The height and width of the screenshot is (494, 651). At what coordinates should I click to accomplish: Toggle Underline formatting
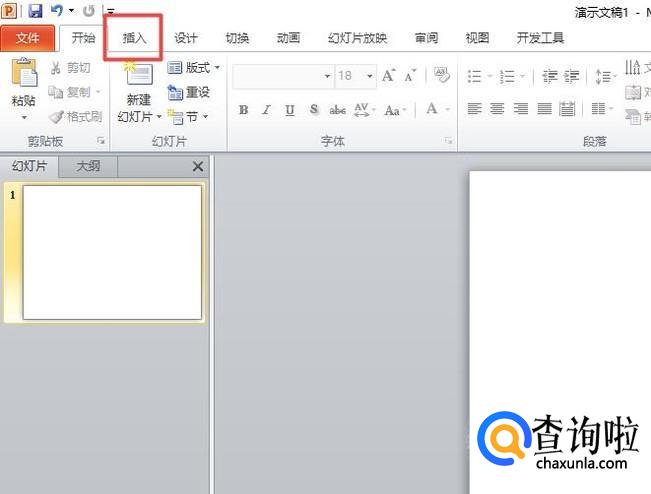click(x=290, y=110)
